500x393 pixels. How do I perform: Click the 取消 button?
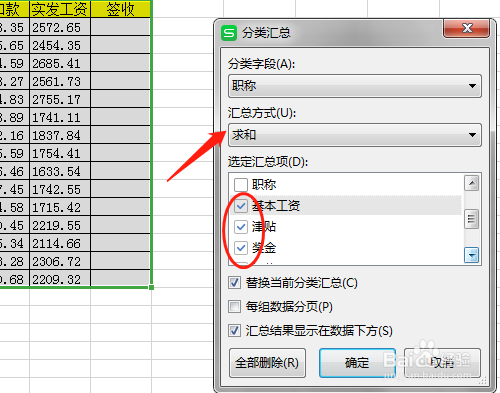click(442, 363)
